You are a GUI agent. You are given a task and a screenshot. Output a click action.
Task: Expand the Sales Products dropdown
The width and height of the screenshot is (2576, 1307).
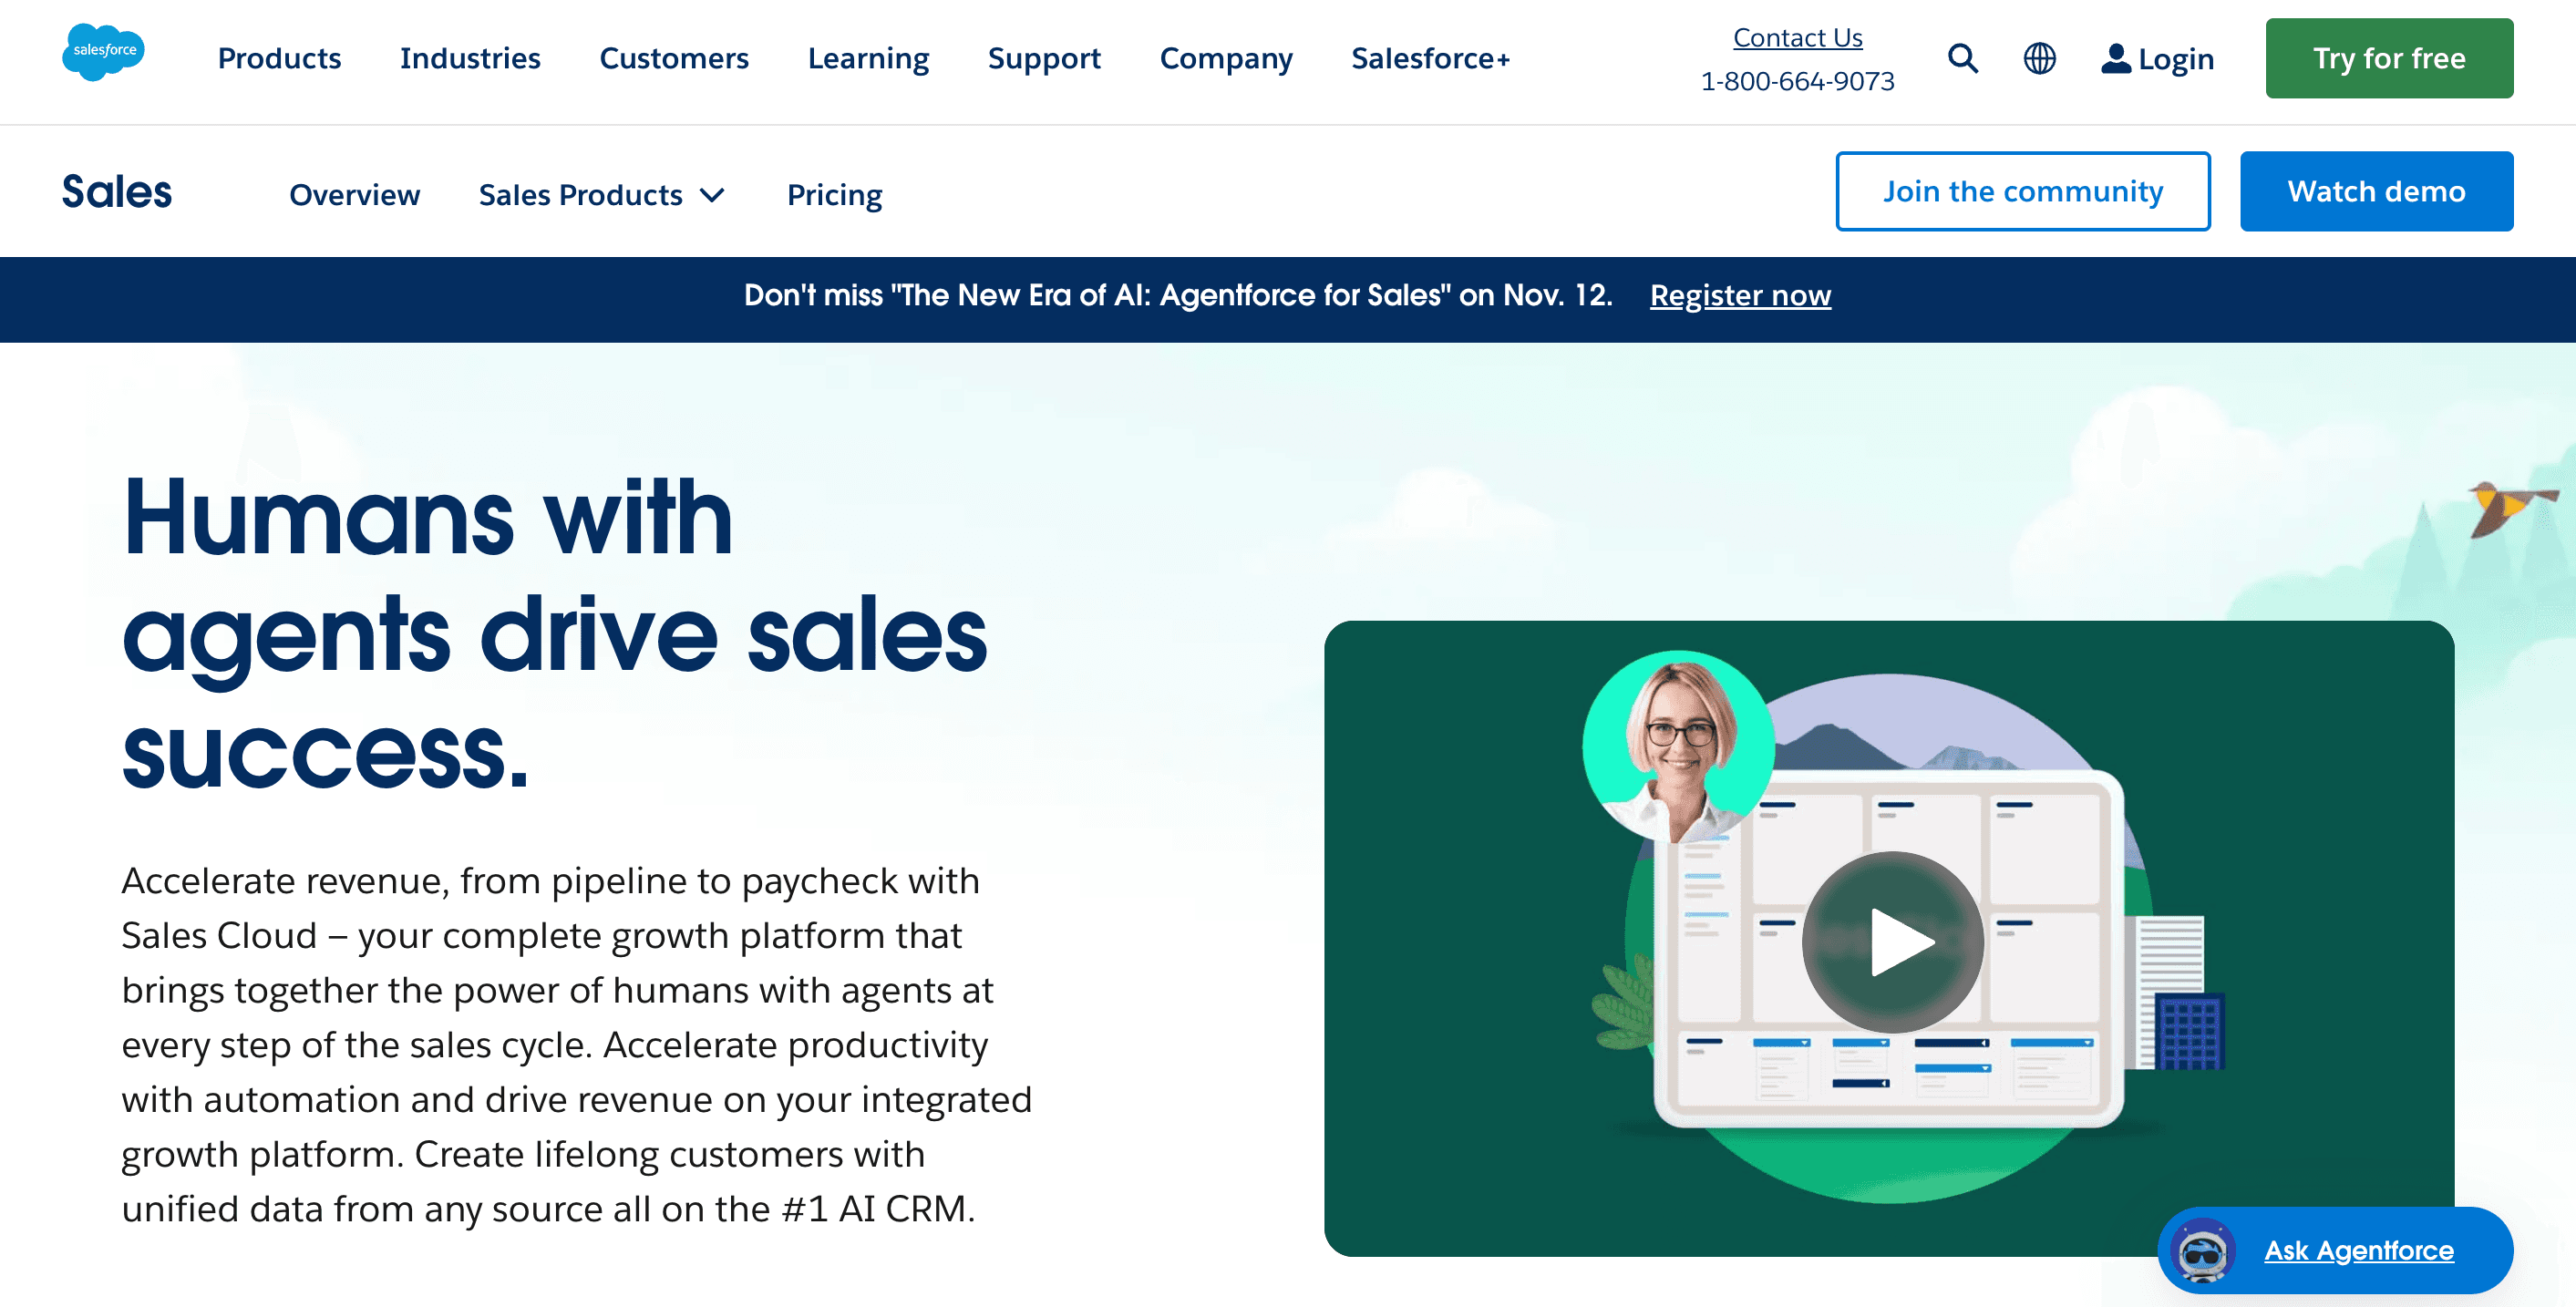tap(601, 194)
